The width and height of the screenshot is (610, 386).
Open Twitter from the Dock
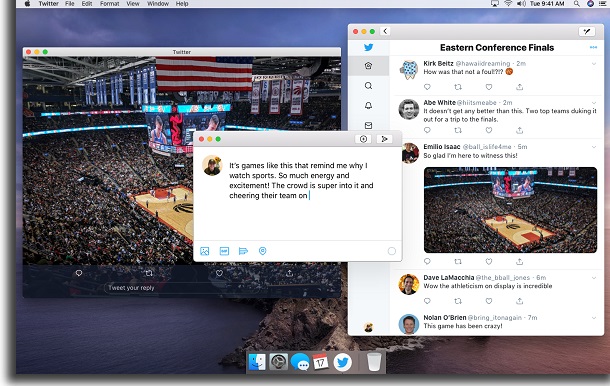pyautogui.click(x=342, y=362)
